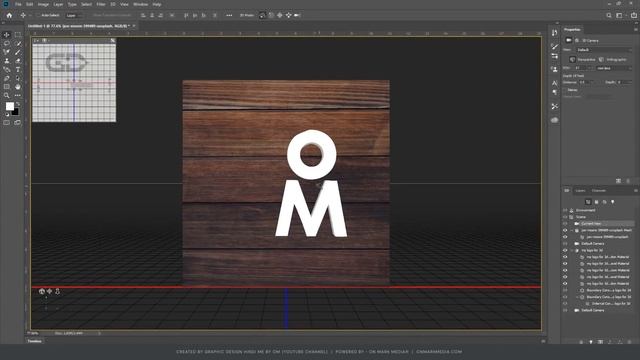The image size is (640, 360).
Task: Select the Eraser tool
Action: [x=18, y=60]
